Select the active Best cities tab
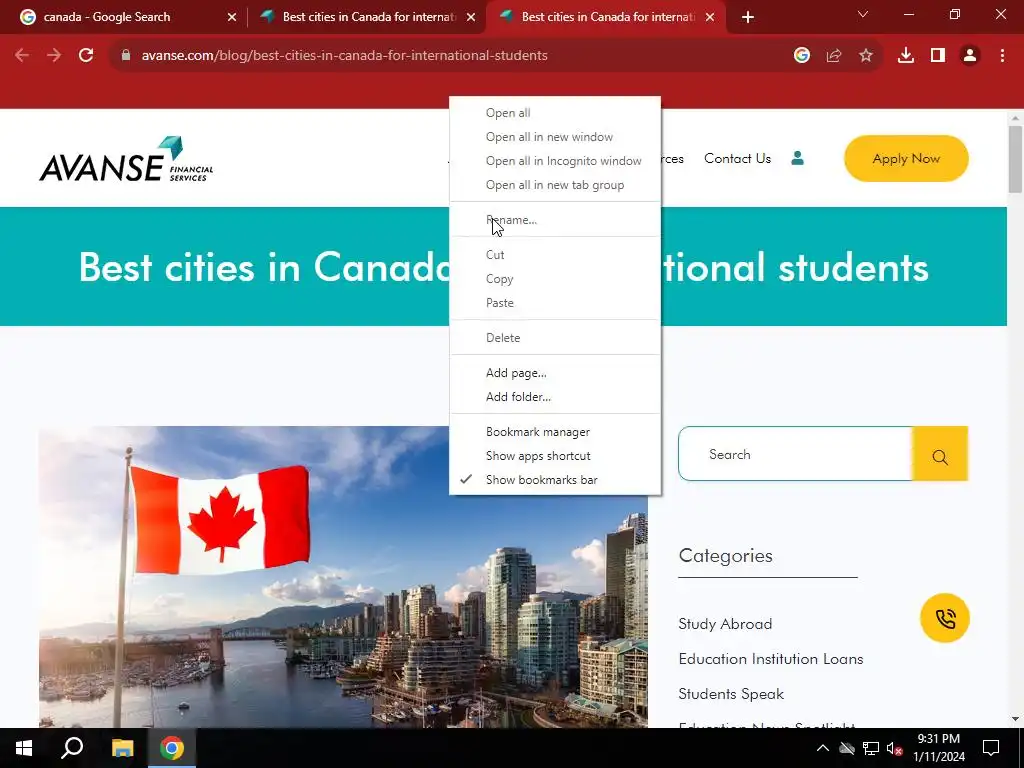This screenshot has height=768, width=1024. (x=605, y=17)
